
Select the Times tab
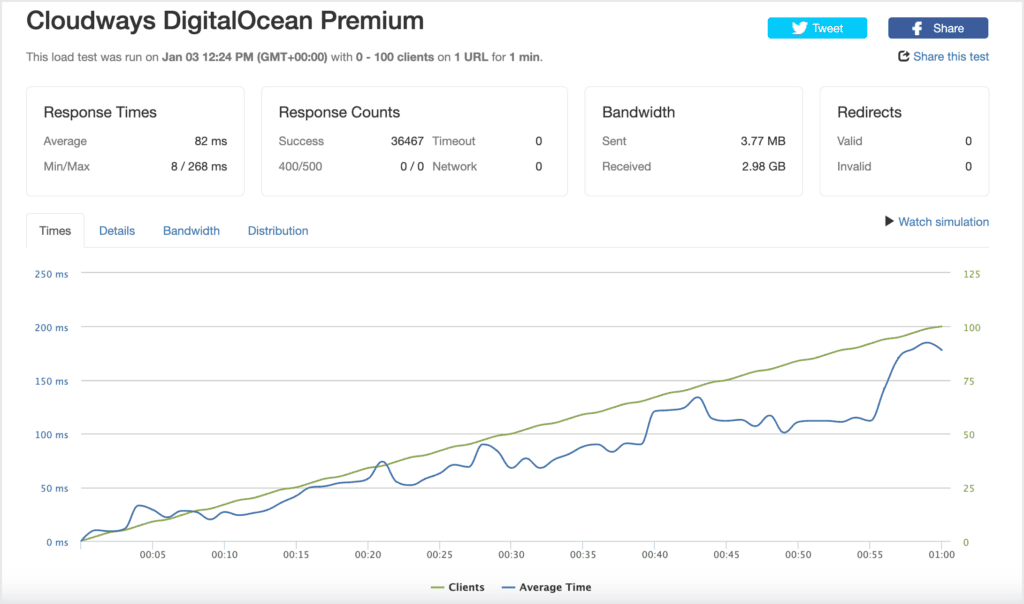[55, 230]
